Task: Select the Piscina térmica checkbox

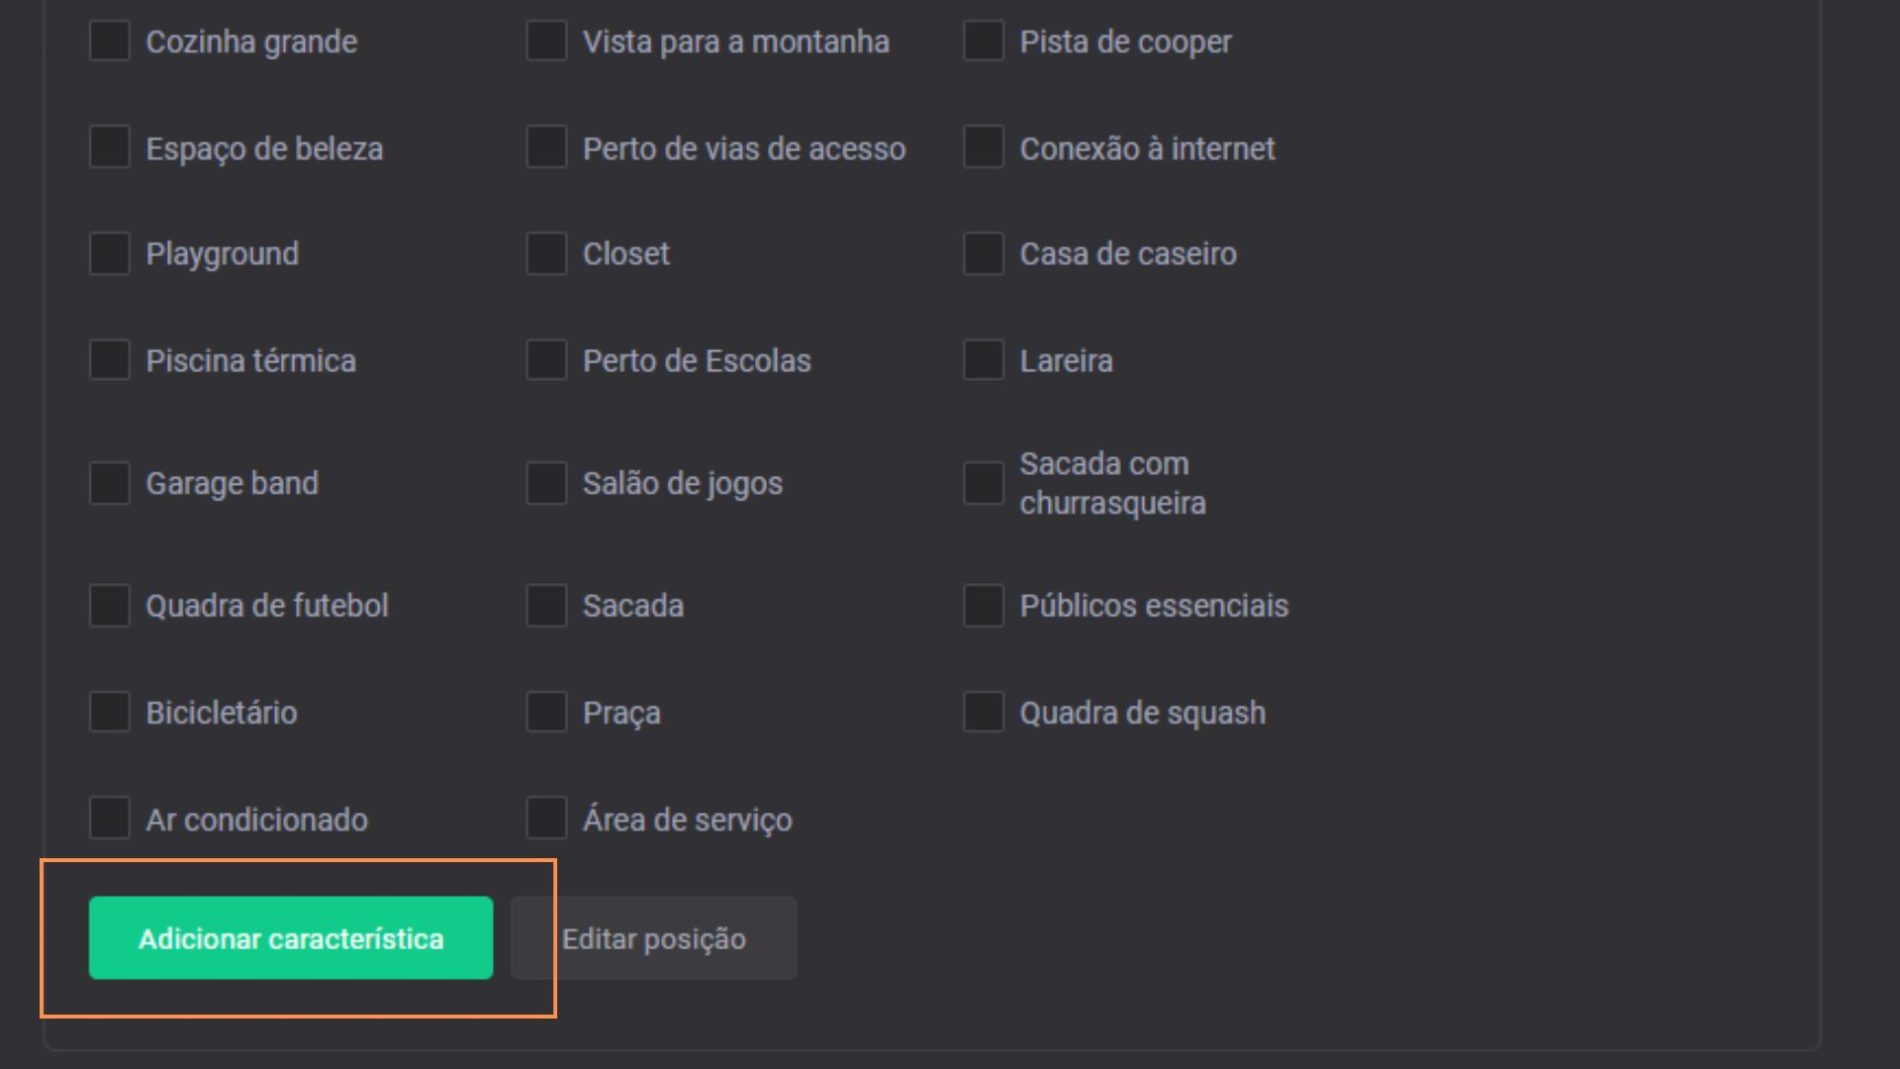Action: (x=109, y=360)
